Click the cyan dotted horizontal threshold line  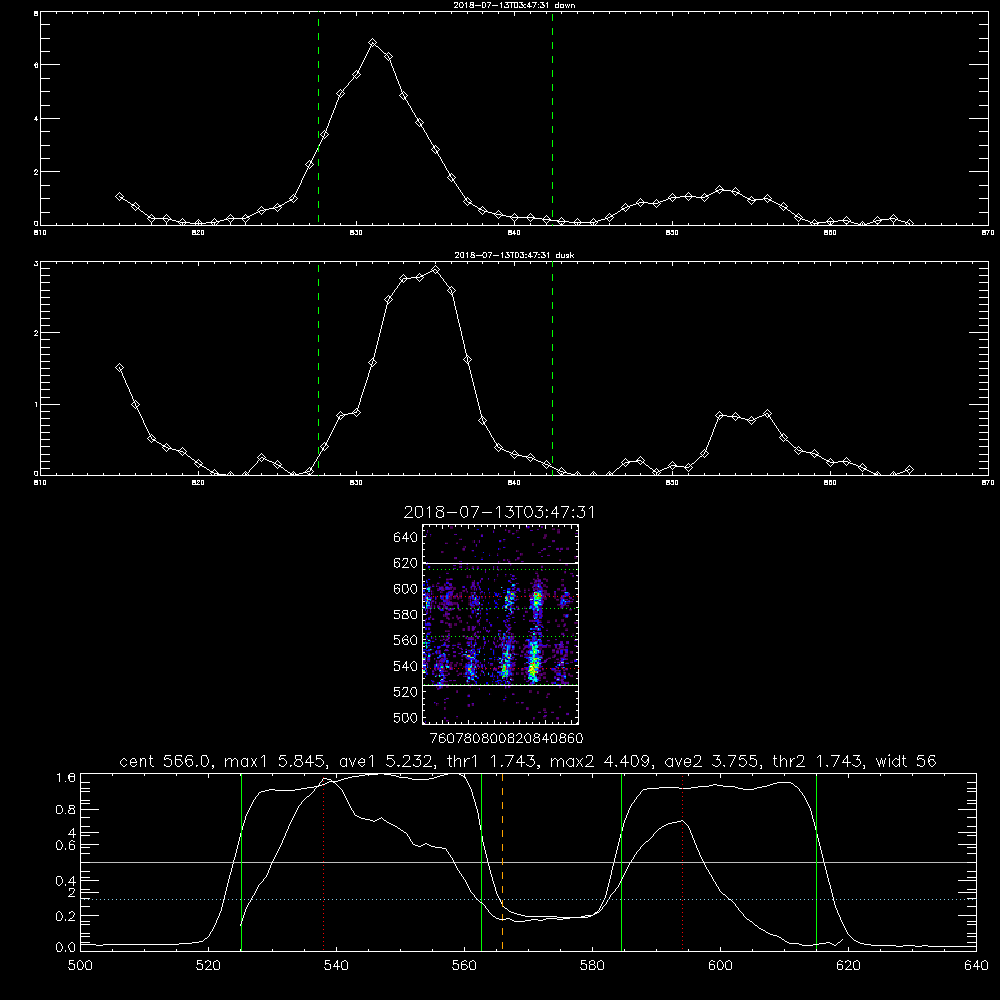[x=529, y=899]
